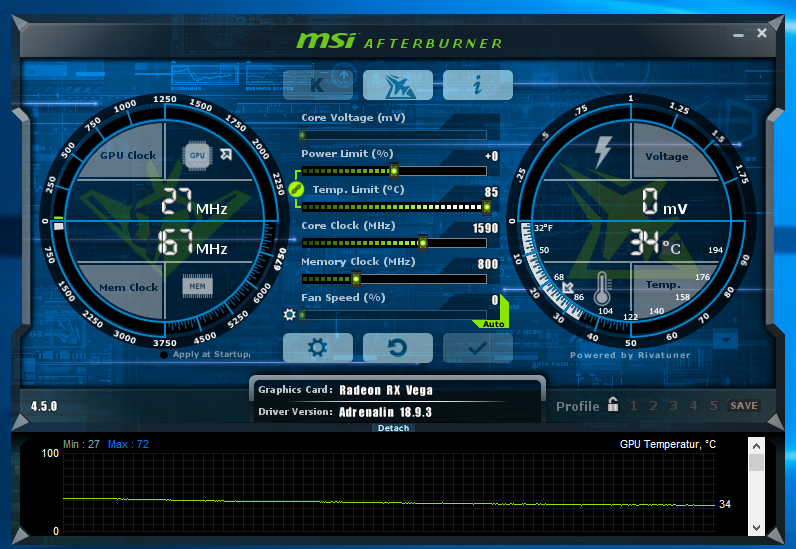Click the OC Scanner jet icon button
The height and width of the screenshot is (549, 796).
[398, 85]
